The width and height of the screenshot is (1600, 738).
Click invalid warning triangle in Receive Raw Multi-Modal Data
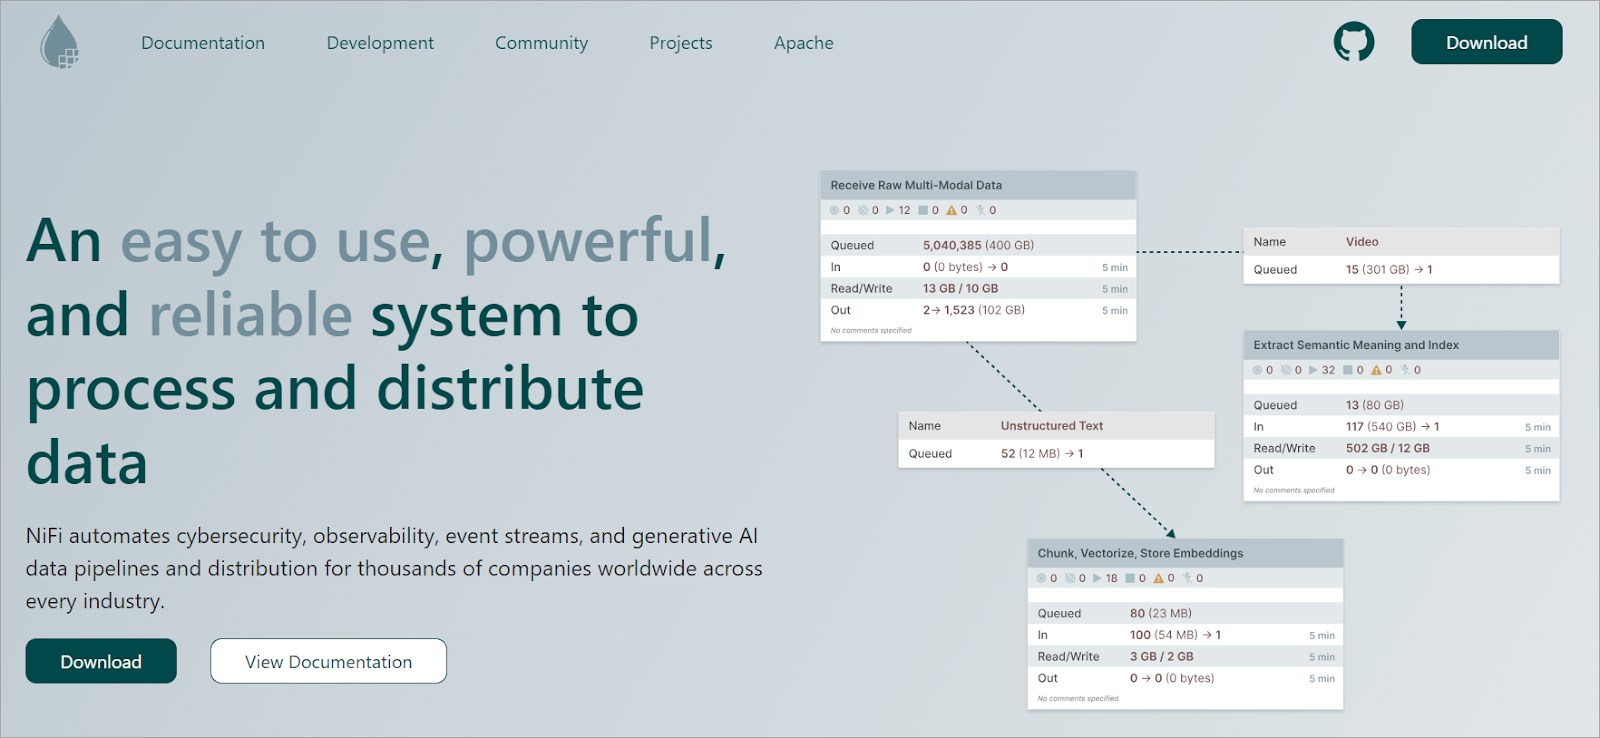(x=951, y=210)
